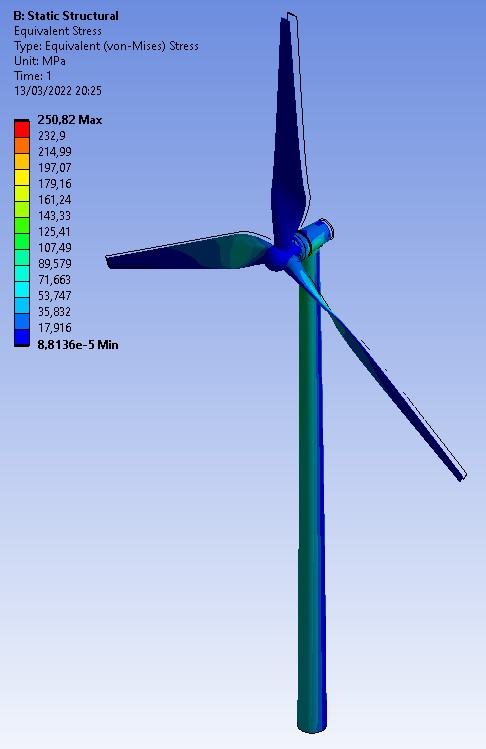Select the '53,747' legend value

click(54, 296)
